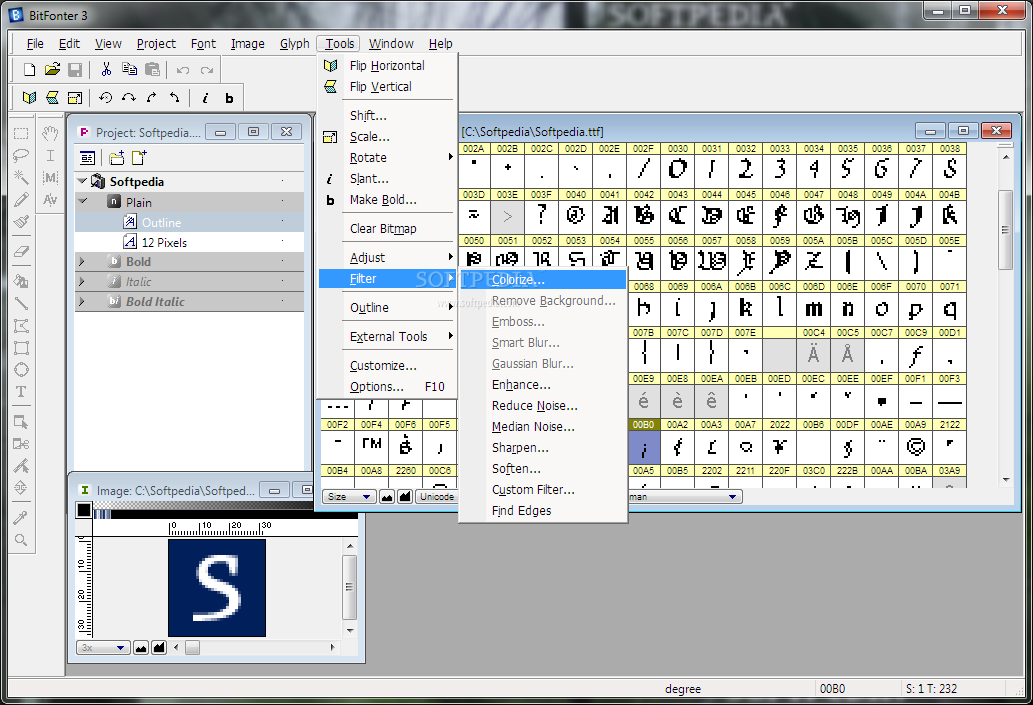Image resolution: width=1033 pixels, height=705 pixels.
Task: Open the Glyph menu
Action: click(x=294, y=43)
